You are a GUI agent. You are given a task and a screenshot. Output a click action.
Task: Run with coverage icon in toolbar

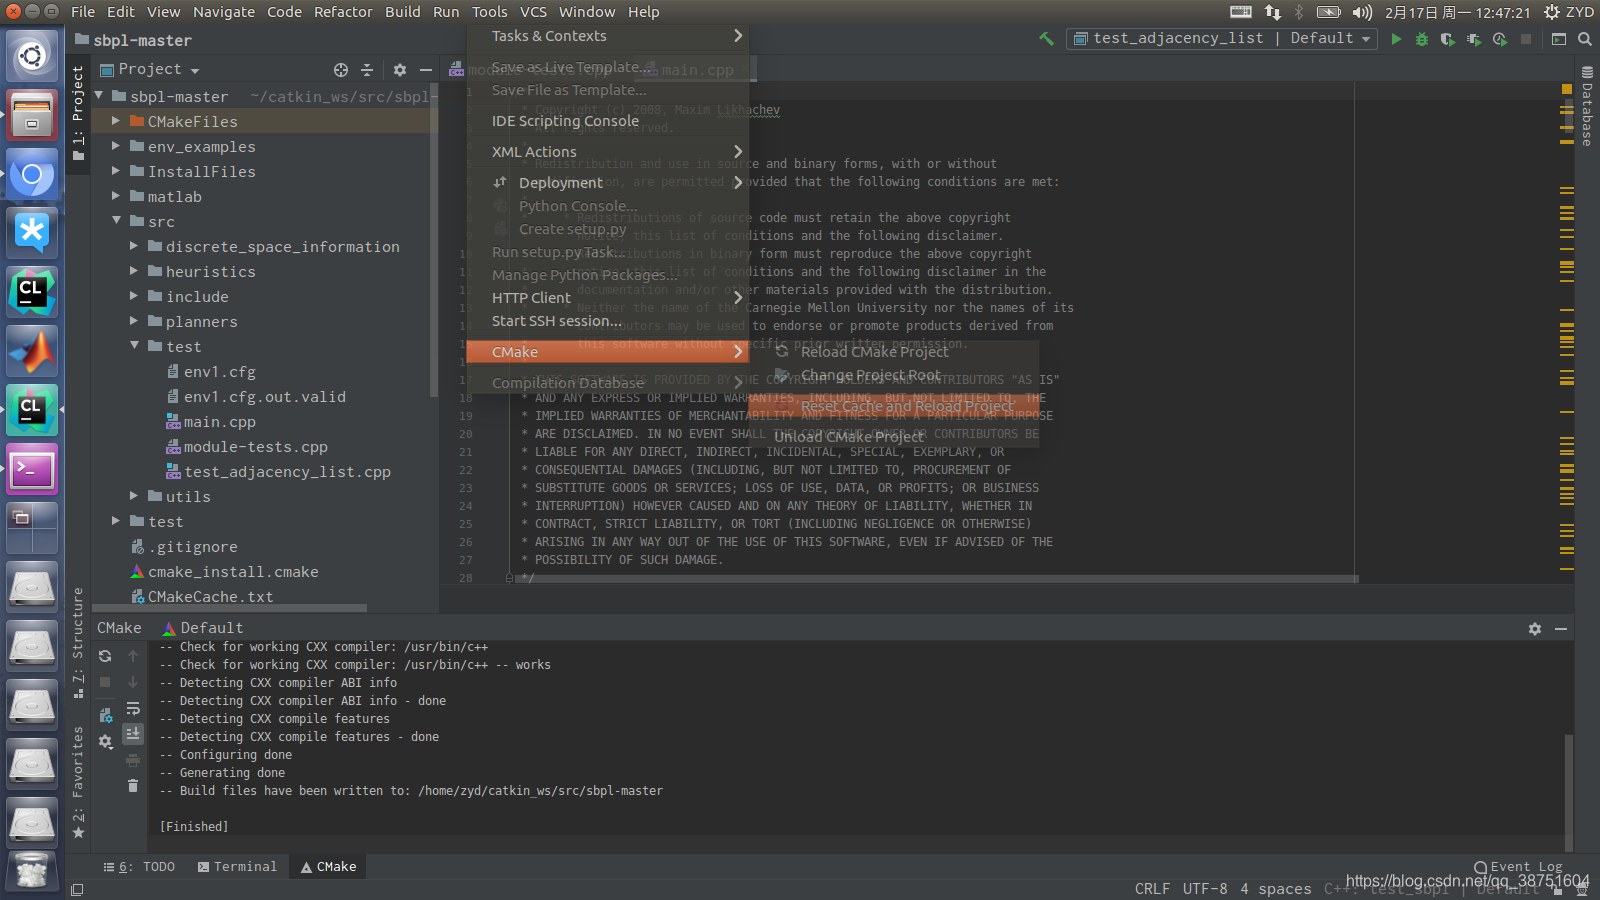[1447, 39]
